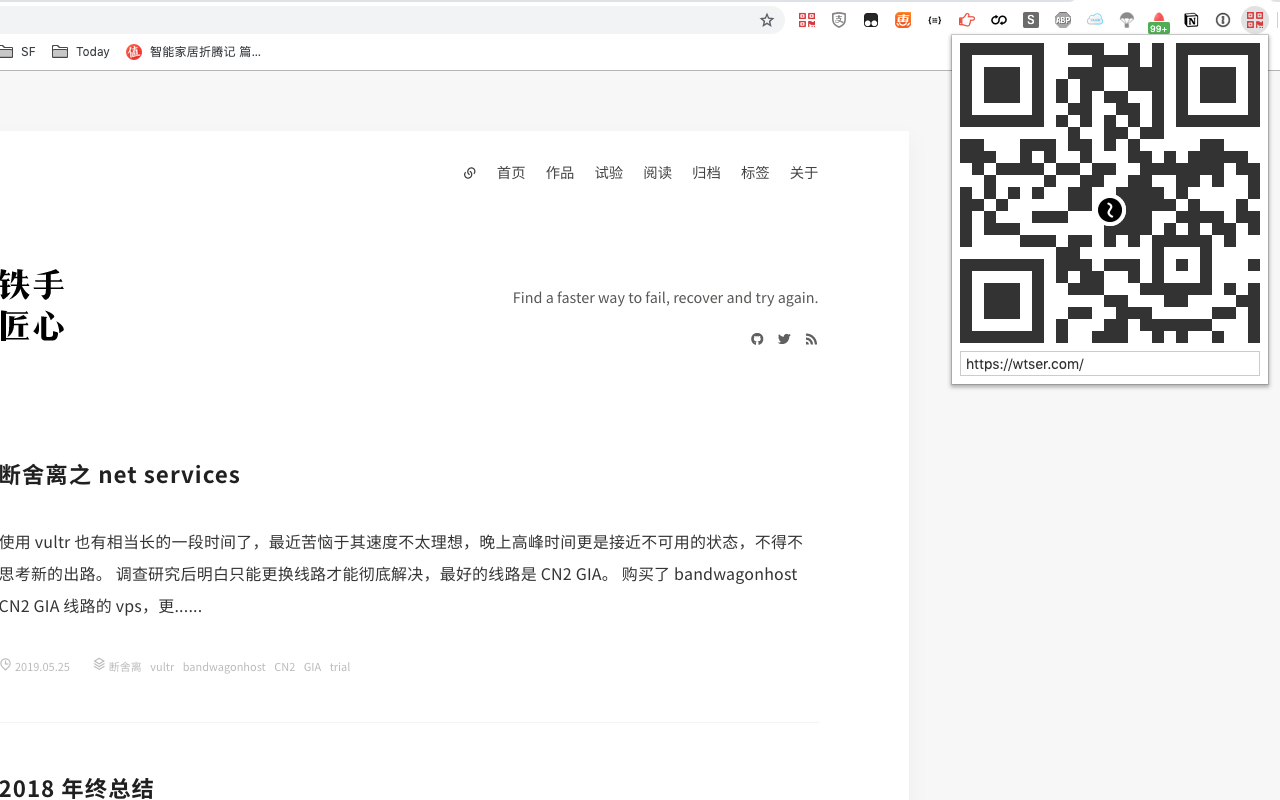The height and width of the screenshot is (800, 1280).
Task: Open the GitHub profile icon
Action: (x=757, y=339)
